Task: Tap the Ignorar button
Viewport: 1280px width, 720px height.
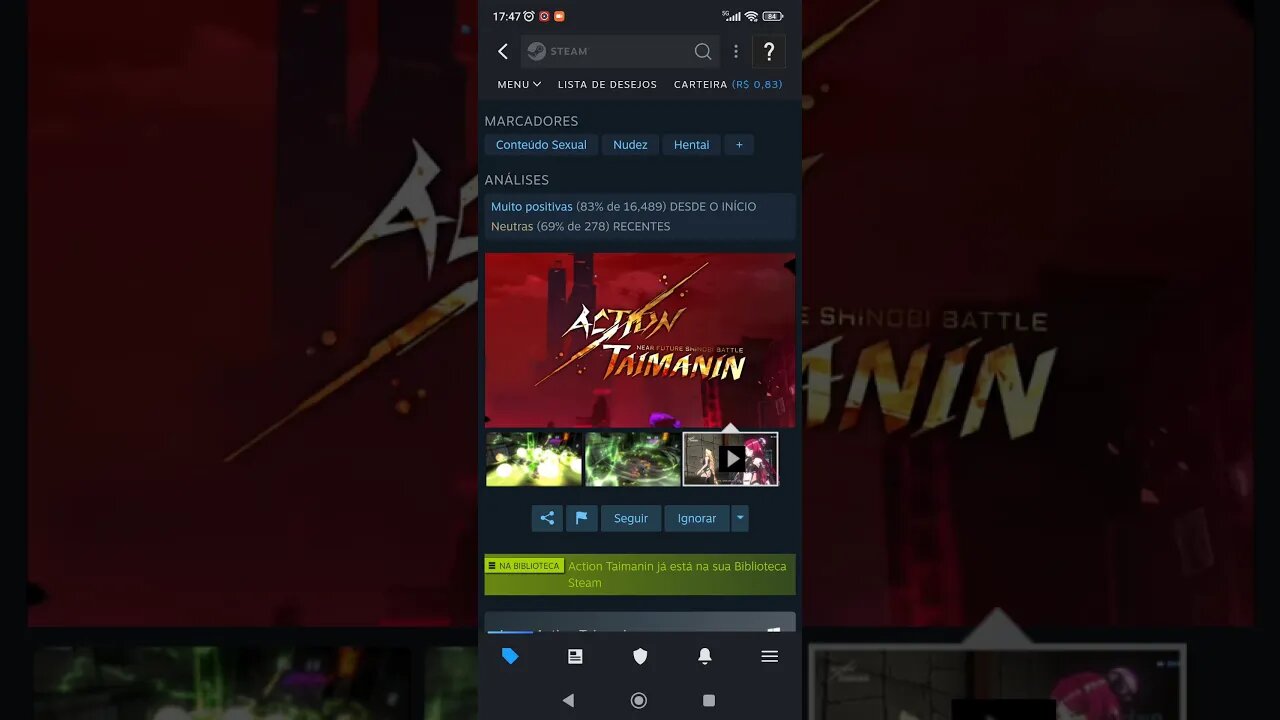Action: click(697, 518)
